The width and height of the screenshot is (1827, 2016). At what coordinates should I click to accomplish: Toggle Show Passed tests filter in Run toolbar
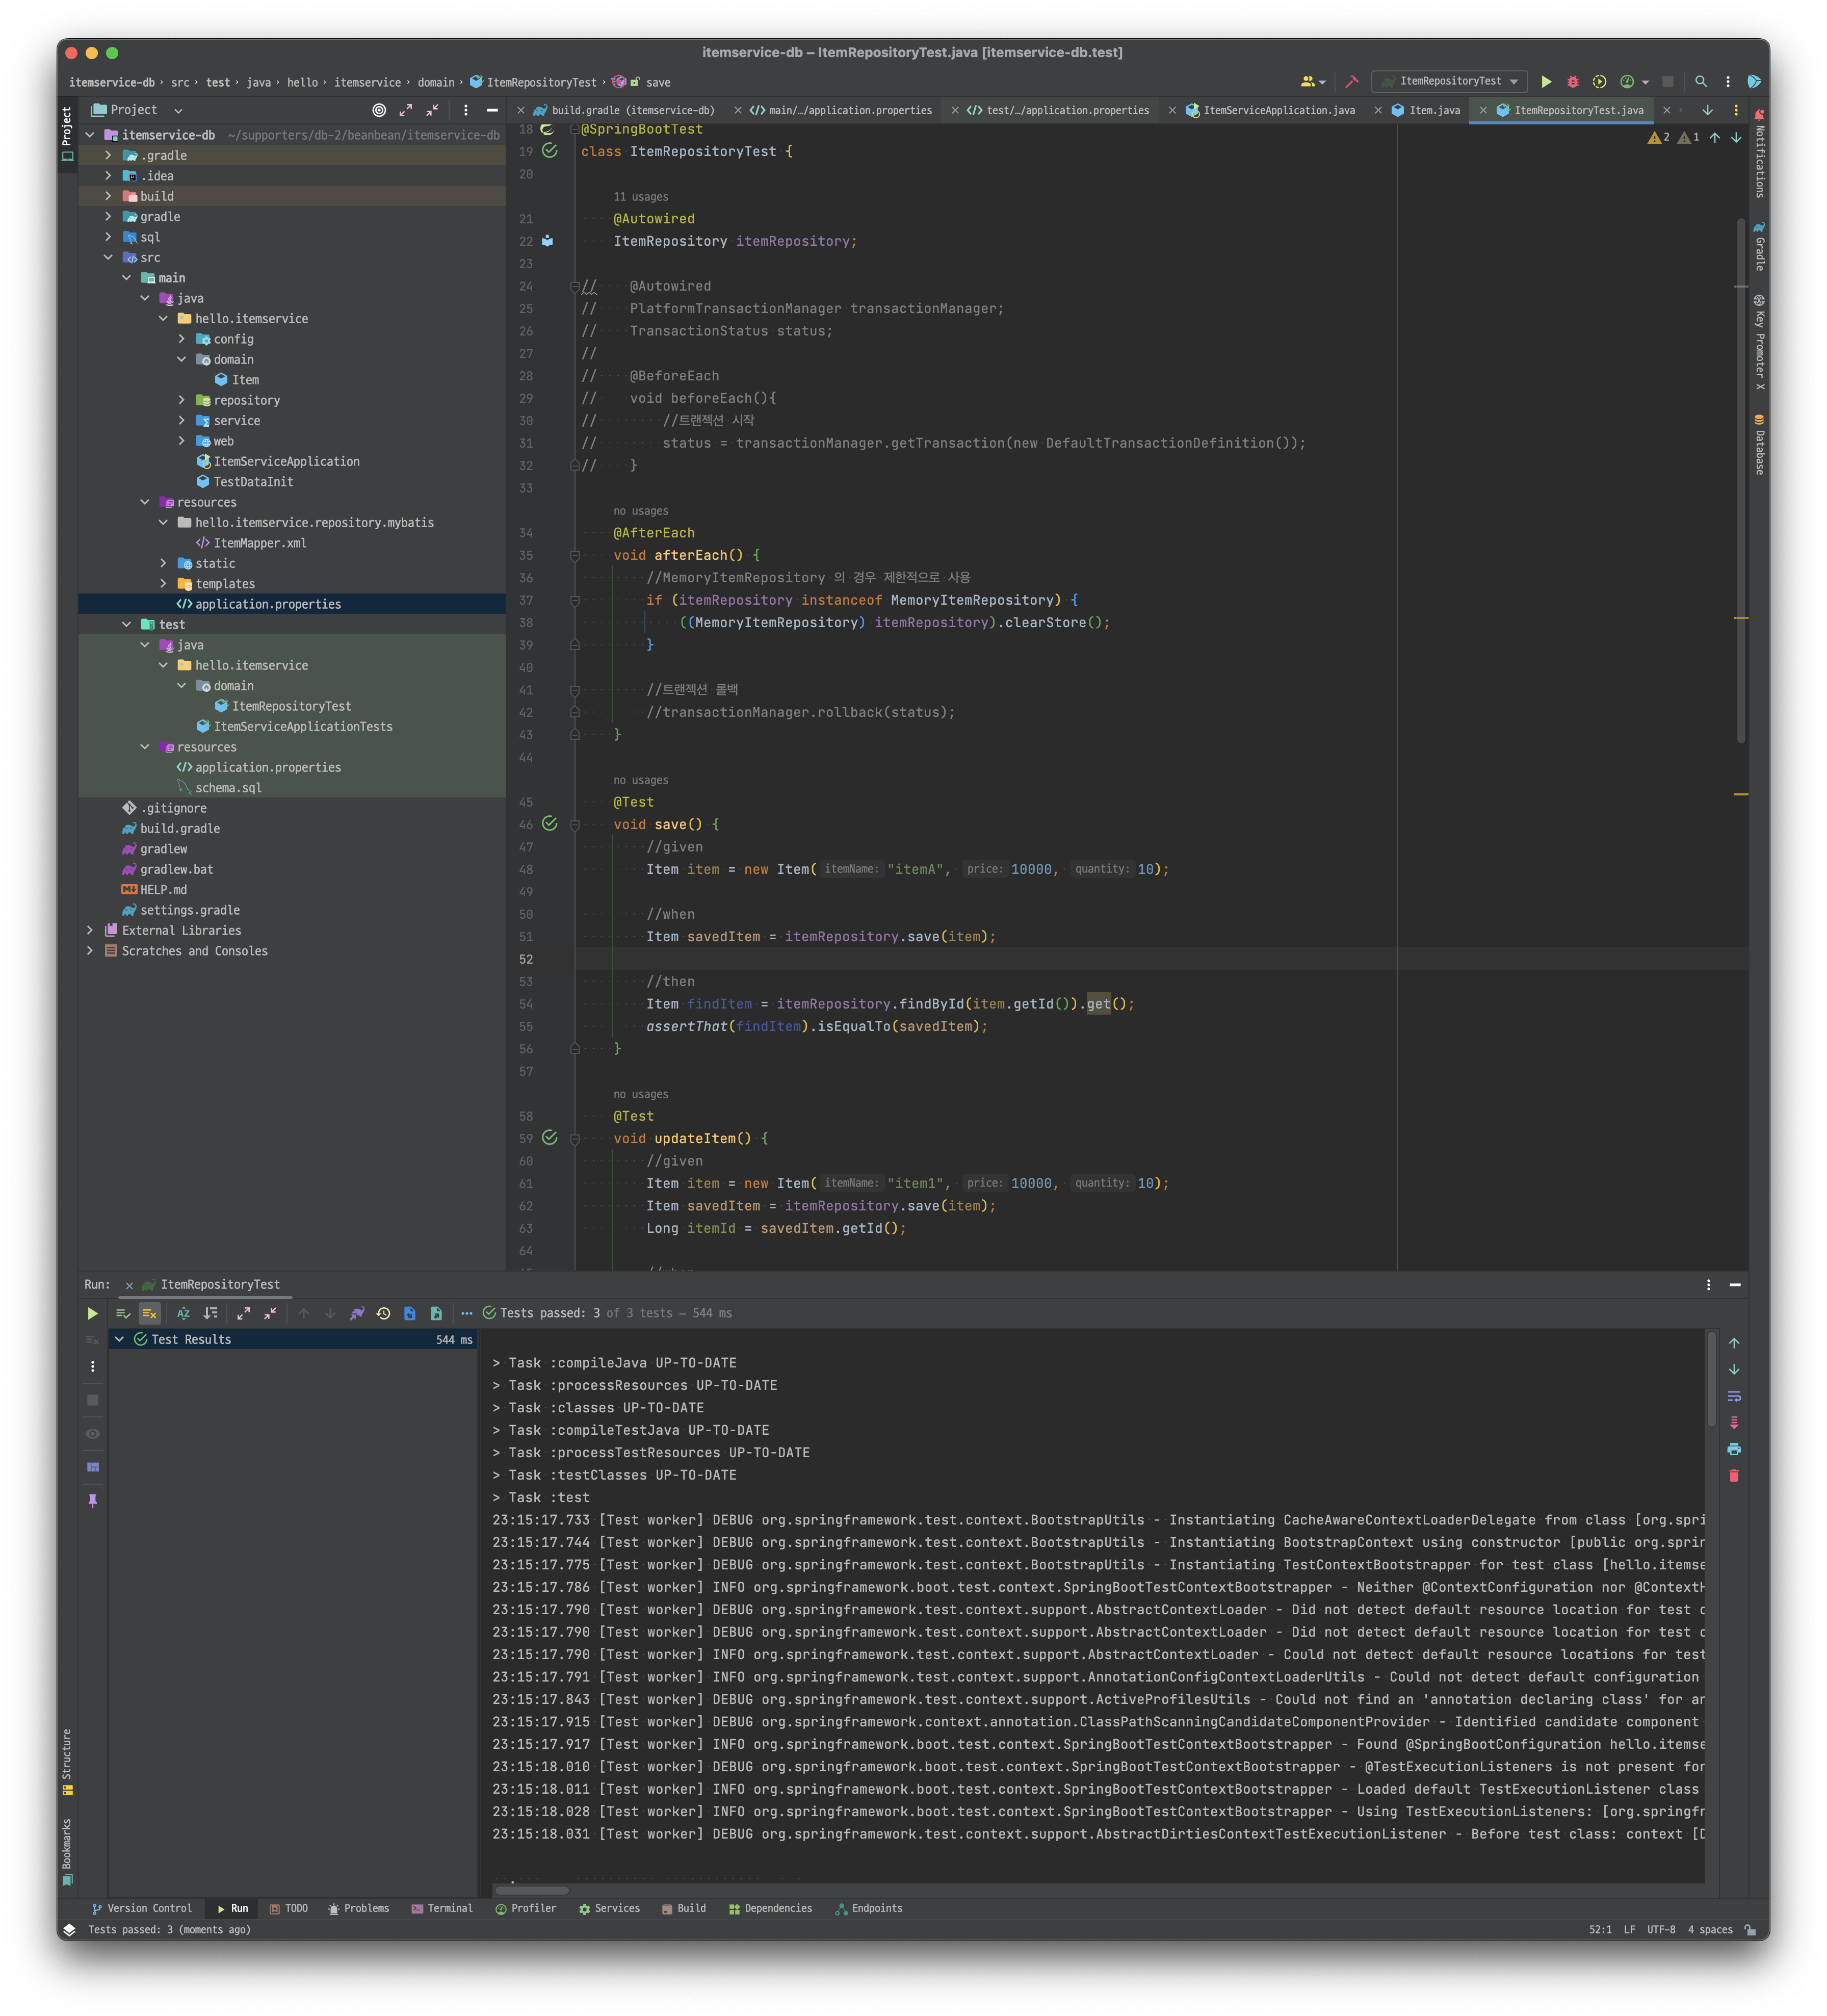pos(123,1313)
